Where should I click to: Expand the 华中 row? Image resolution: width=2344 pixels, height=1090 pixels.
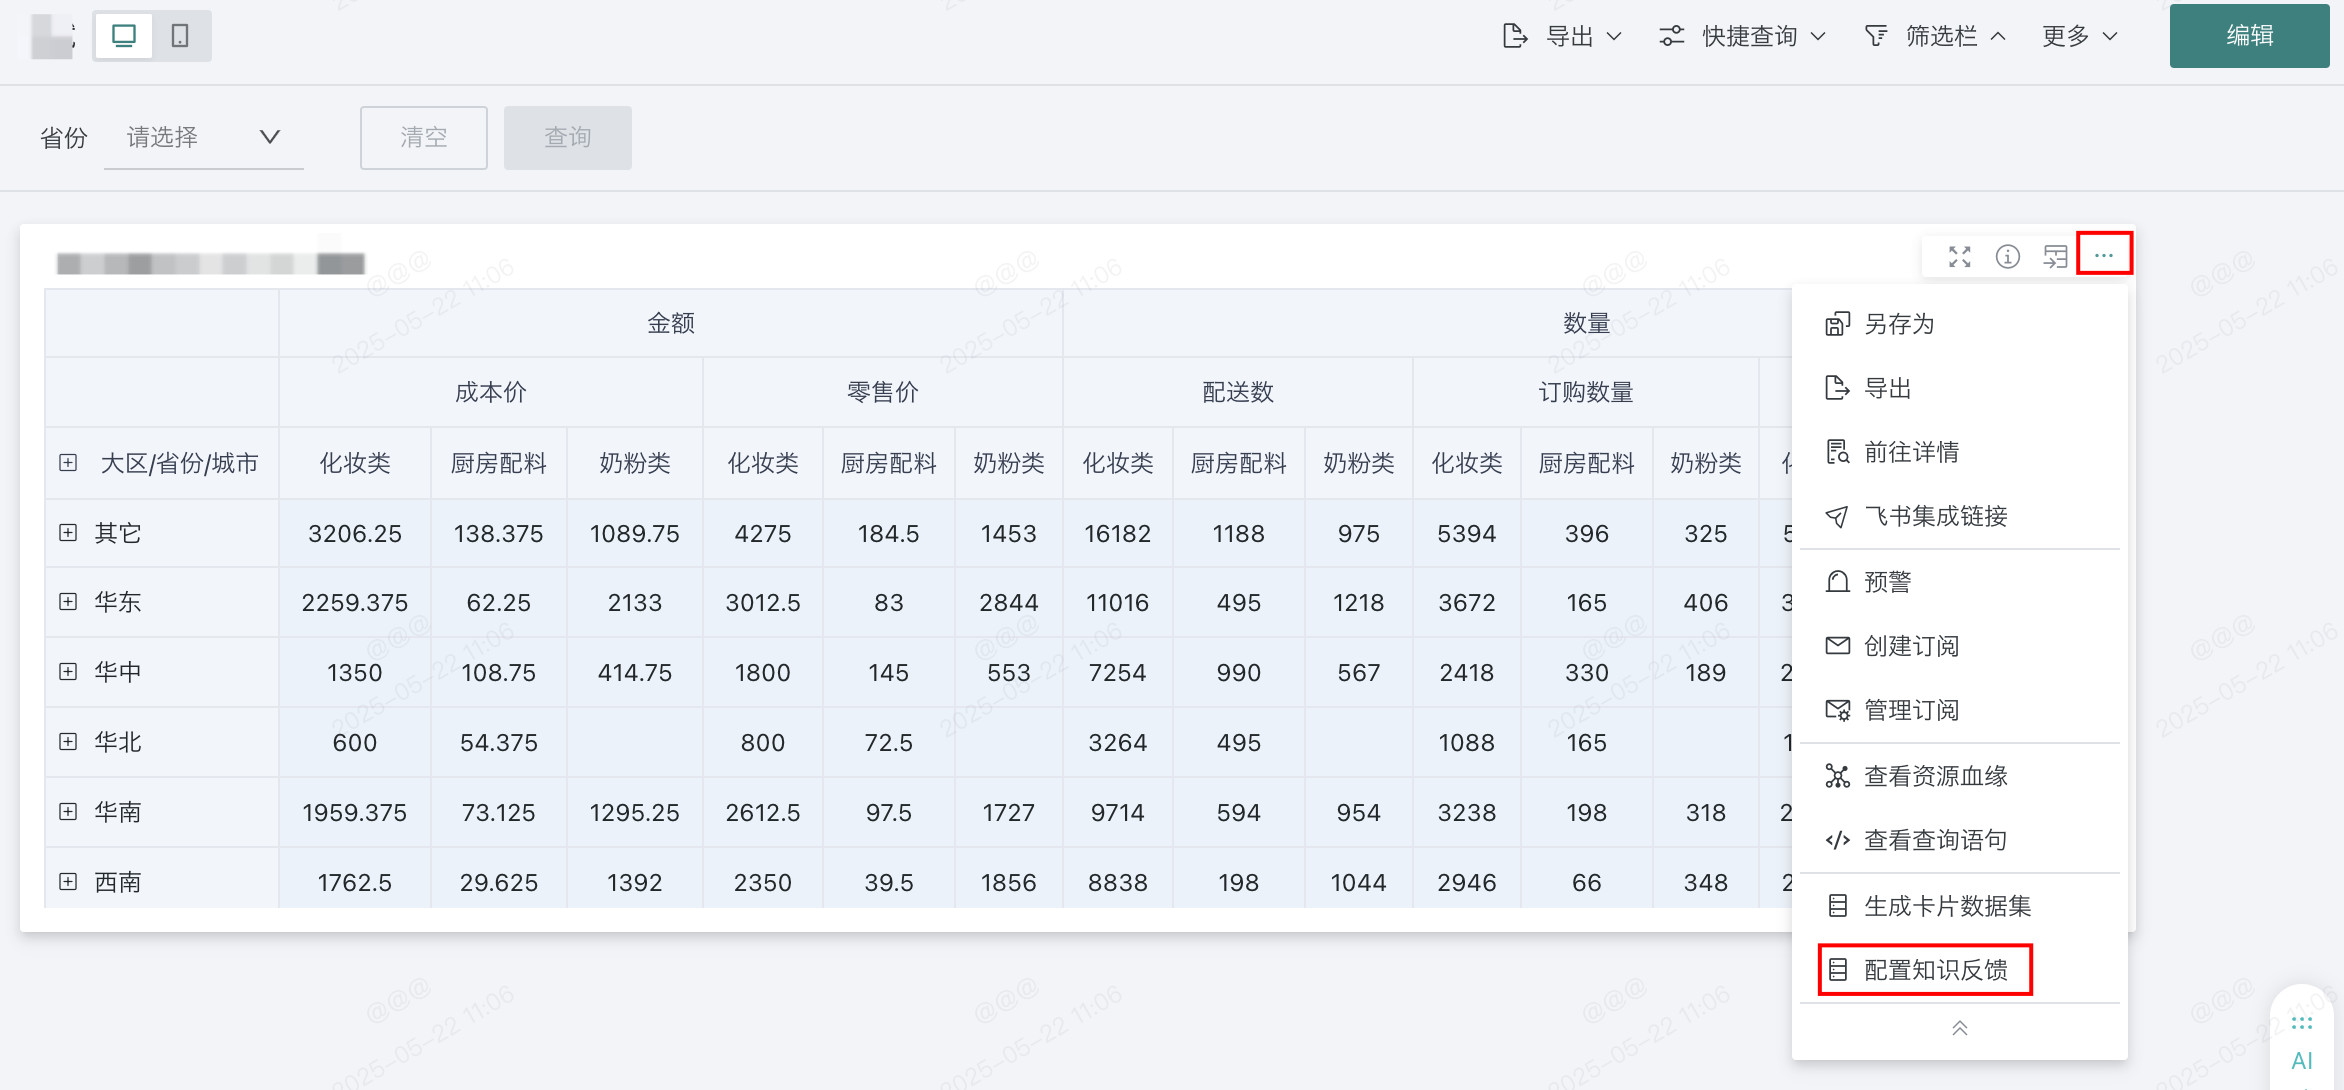click(x=68, y=671)
